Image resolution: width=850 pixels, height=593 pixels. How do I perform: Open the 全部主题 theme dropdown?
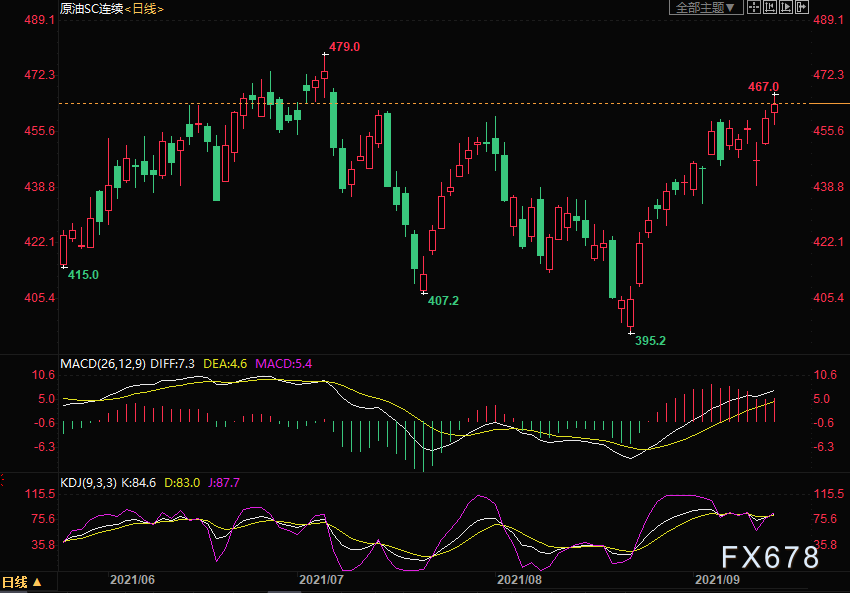pyautogui.click(x=706, y=8)
